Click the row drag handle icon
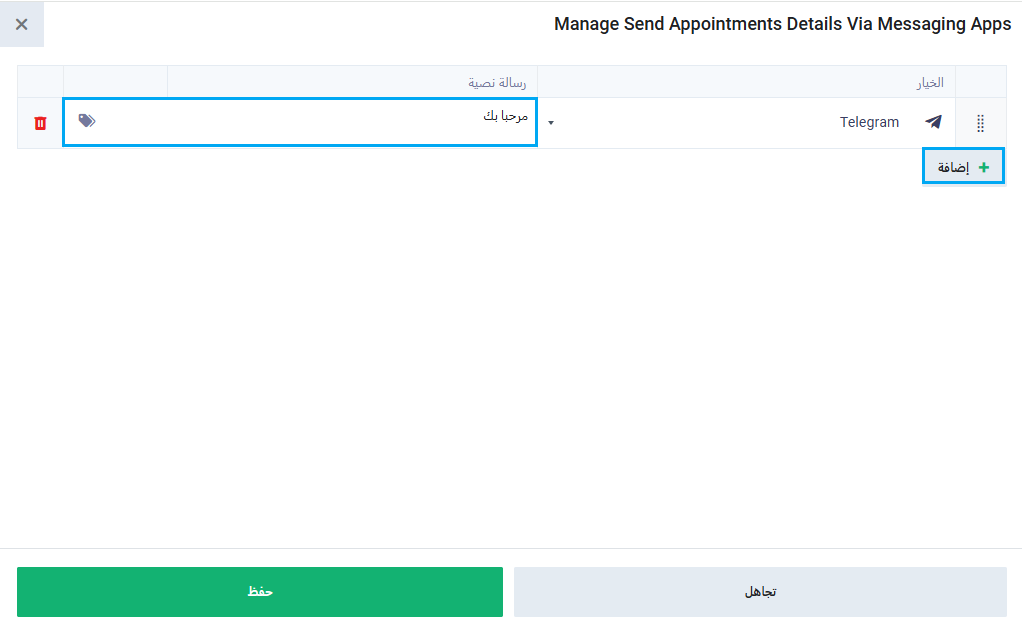 point(980,123)
